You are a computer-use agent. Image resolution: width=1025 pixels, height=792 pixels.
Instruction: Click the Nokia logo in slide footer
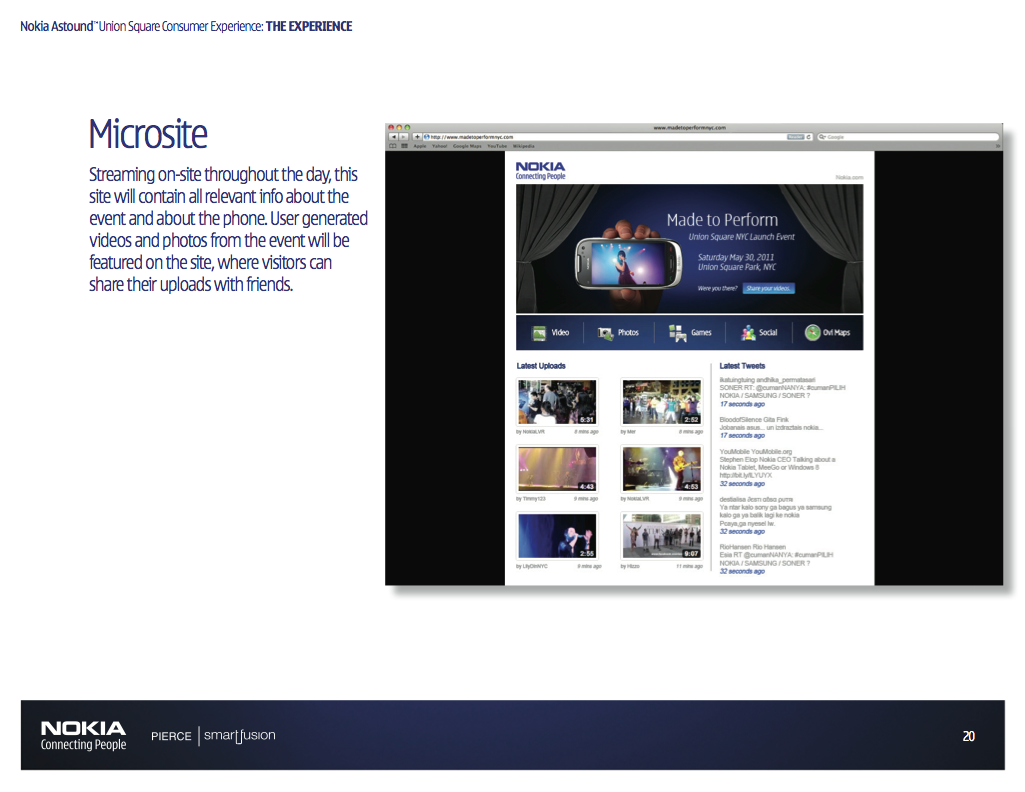(83, 736)
